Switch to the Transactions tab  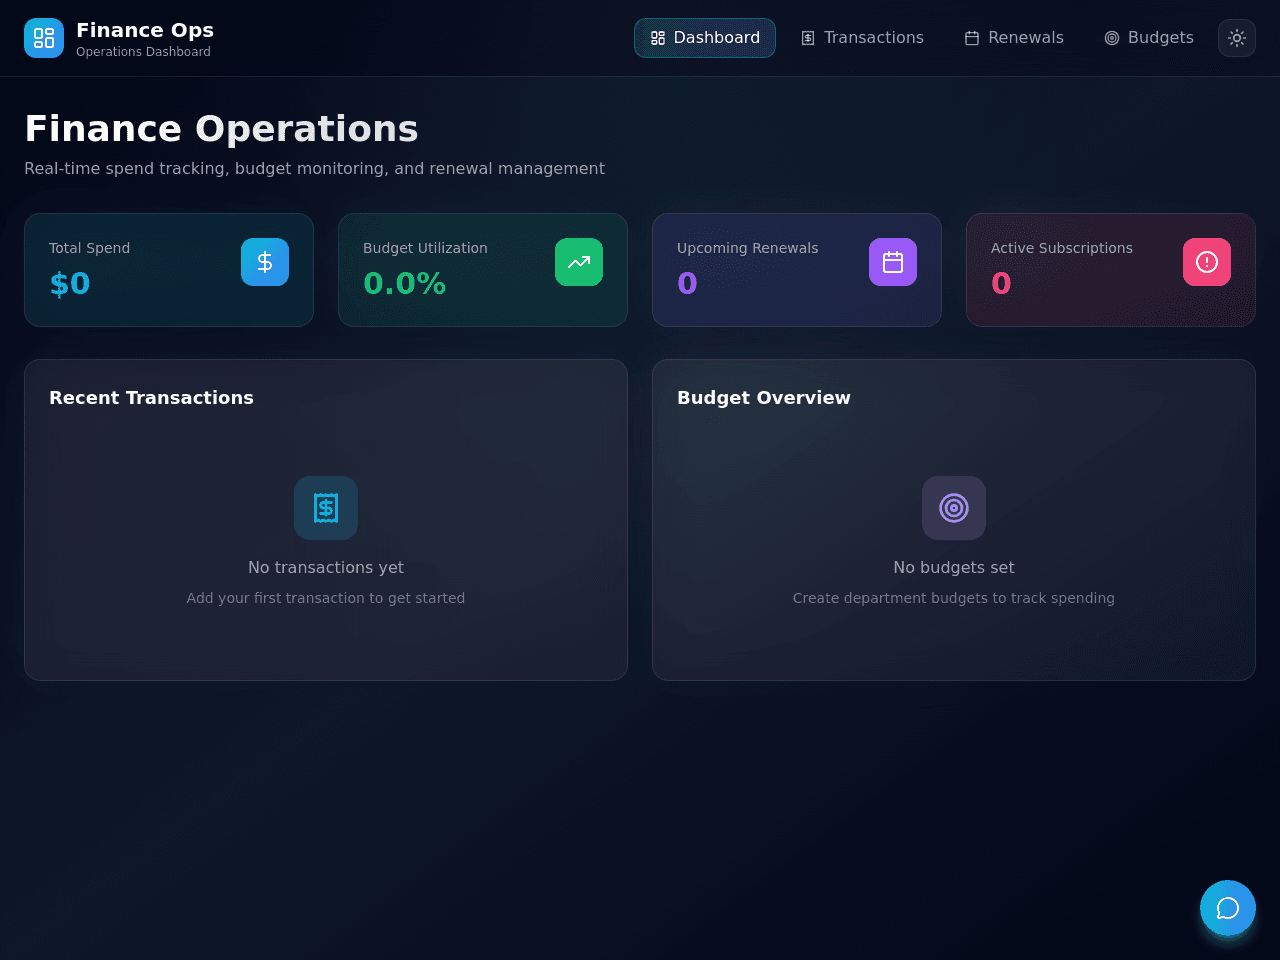pyautogui.click(x=862, y=38)
